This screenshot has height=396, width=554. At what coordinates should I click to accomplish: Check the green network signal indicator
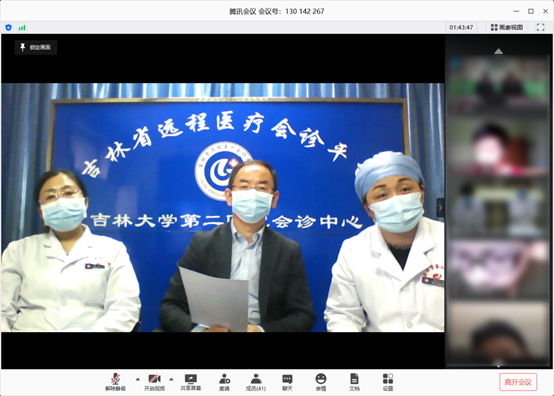pyautogui.click(x=22, y=27)
